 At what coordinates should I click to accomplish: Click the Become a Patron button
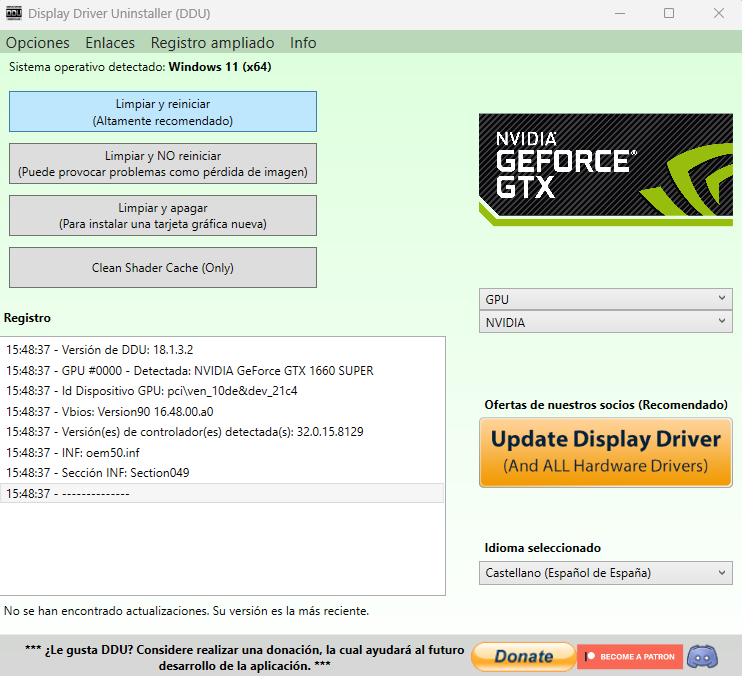point(630,657)
